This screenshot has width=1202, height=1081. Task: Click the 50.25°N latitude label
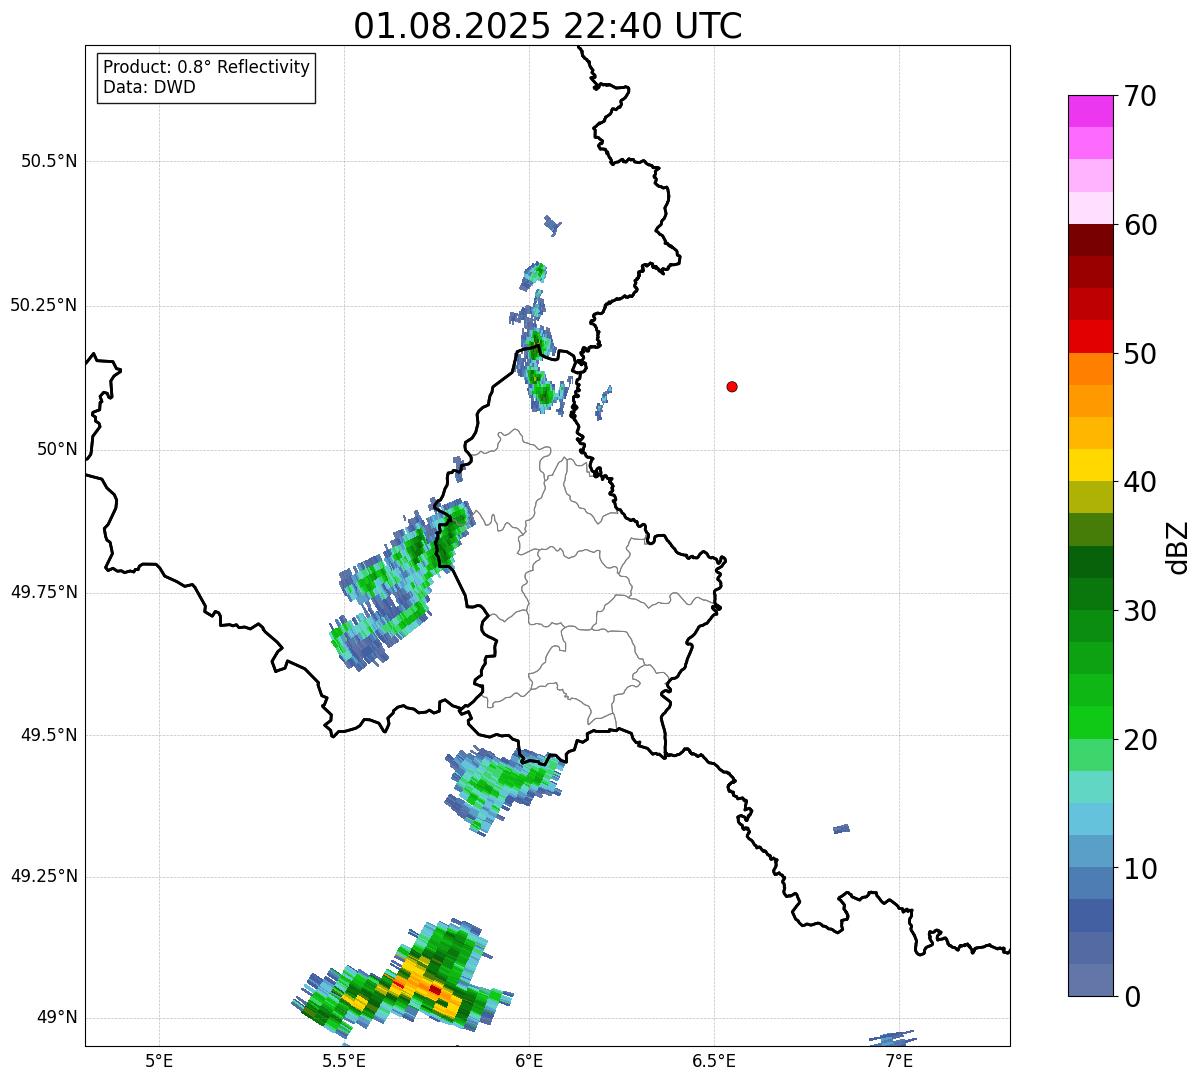click(44, 305)
